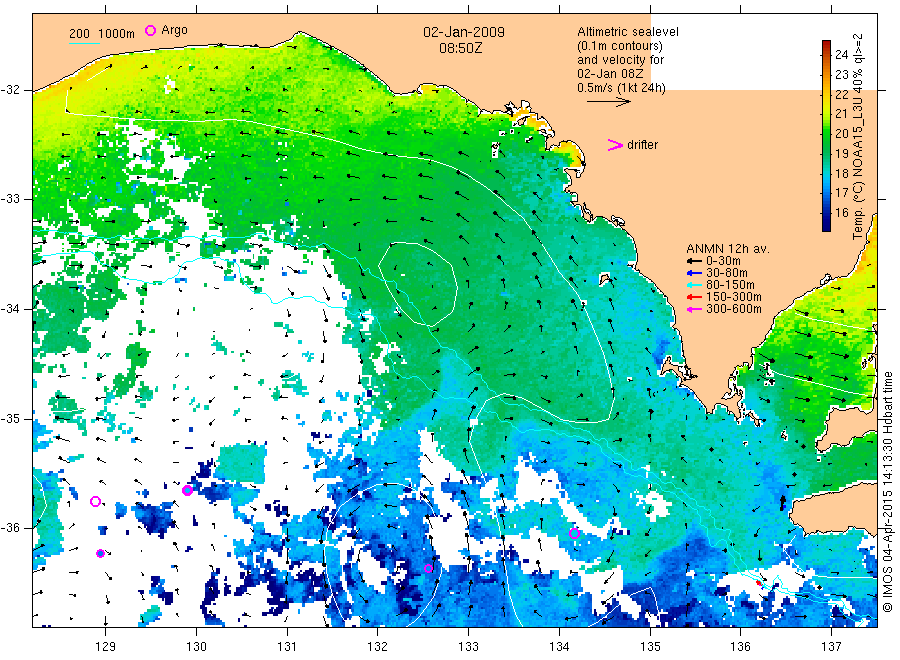This screenshot has height=660, width=900.
Task: Click the '150-300m' depth label
Action: (734, 297)
